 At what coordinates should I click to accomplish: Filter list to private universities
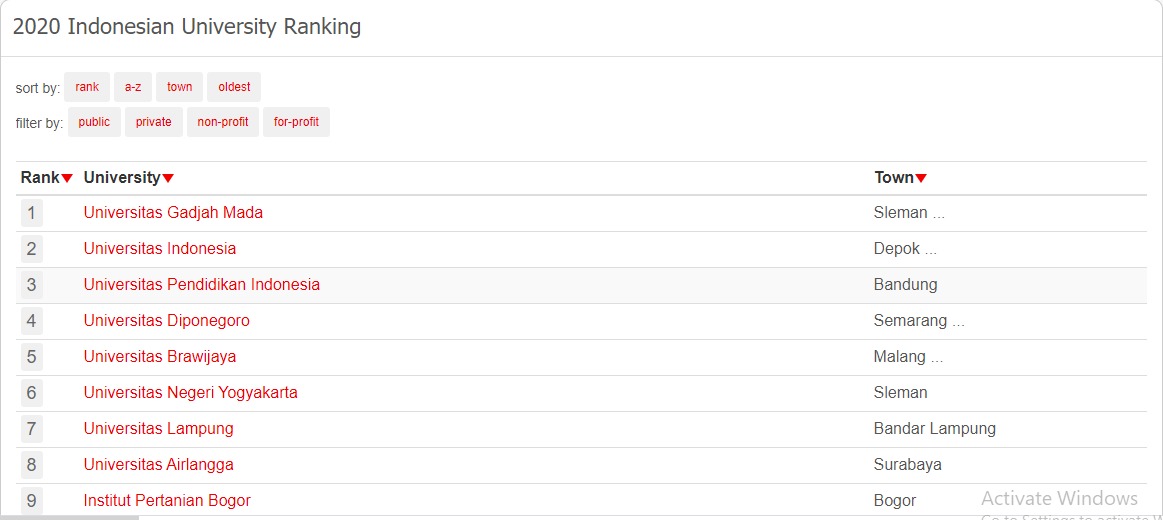click(x=154, y=122)
